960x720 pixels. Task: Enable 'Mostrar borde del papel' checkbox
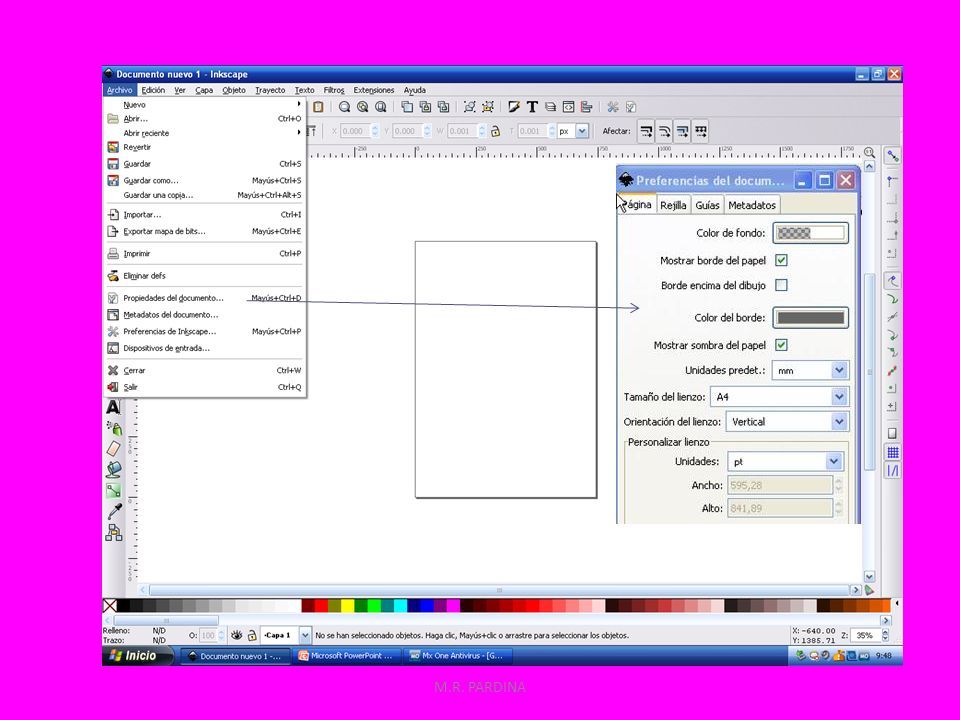click(781, 260)
